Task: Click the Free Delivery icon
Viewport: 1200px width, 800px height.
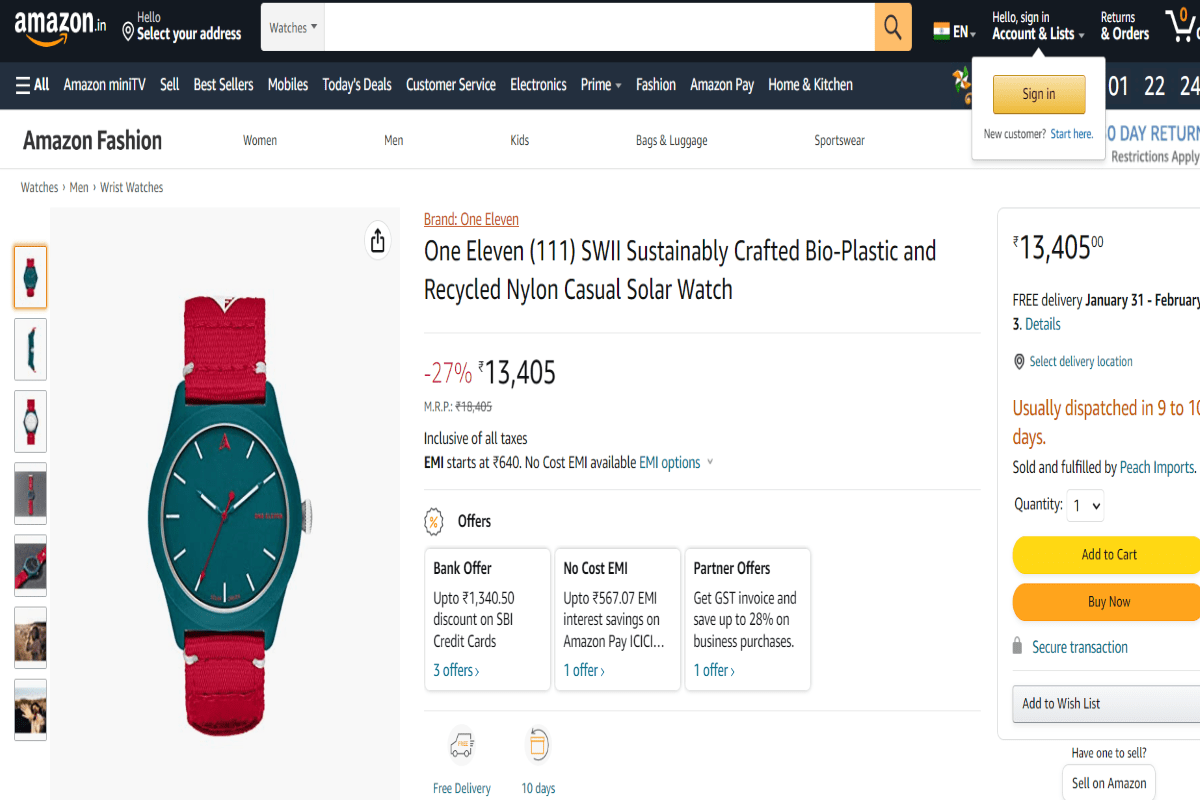Action: [x=461, y=744]
